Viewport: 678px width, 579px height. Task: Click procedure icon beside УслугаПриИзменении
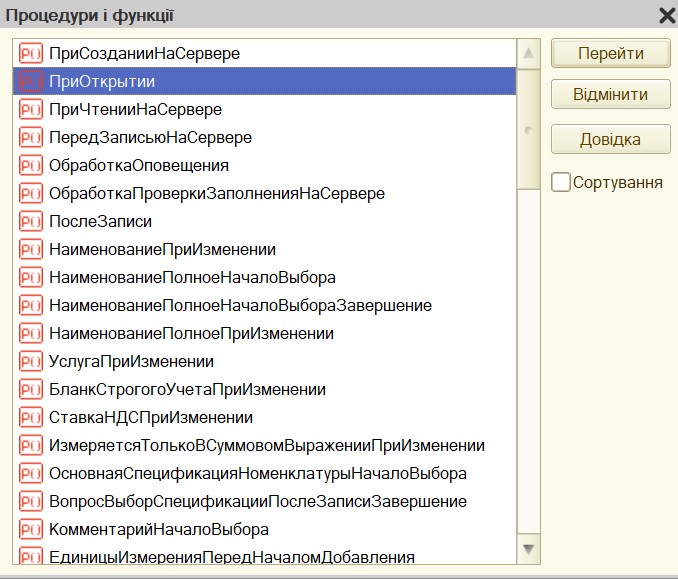coord(31,361)
